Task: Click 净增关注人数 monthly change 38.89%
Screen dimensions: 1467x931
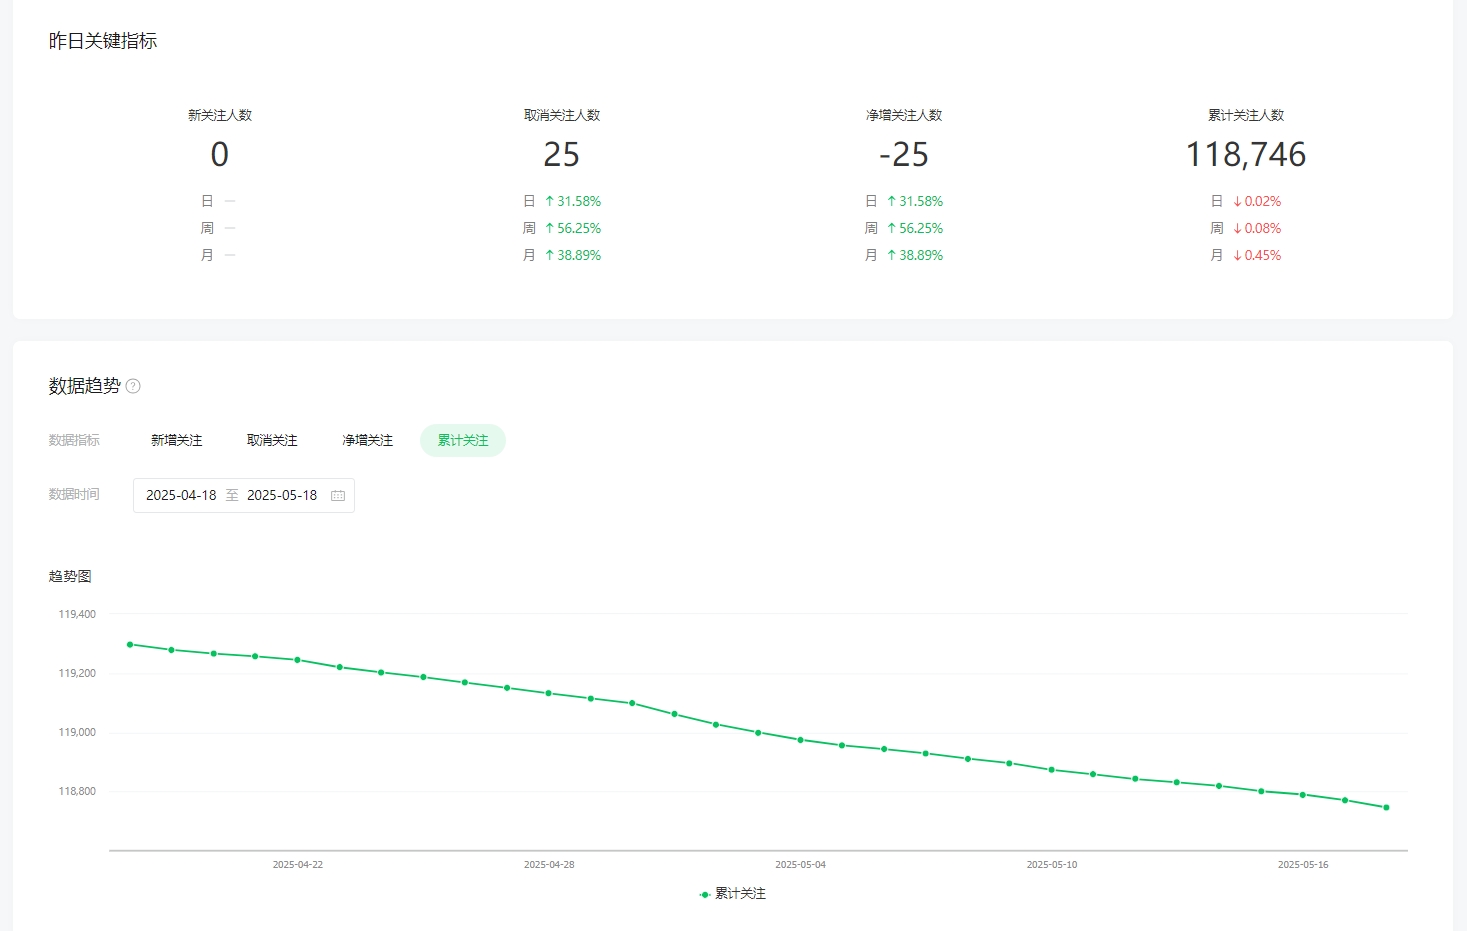Action: [915, 256]
